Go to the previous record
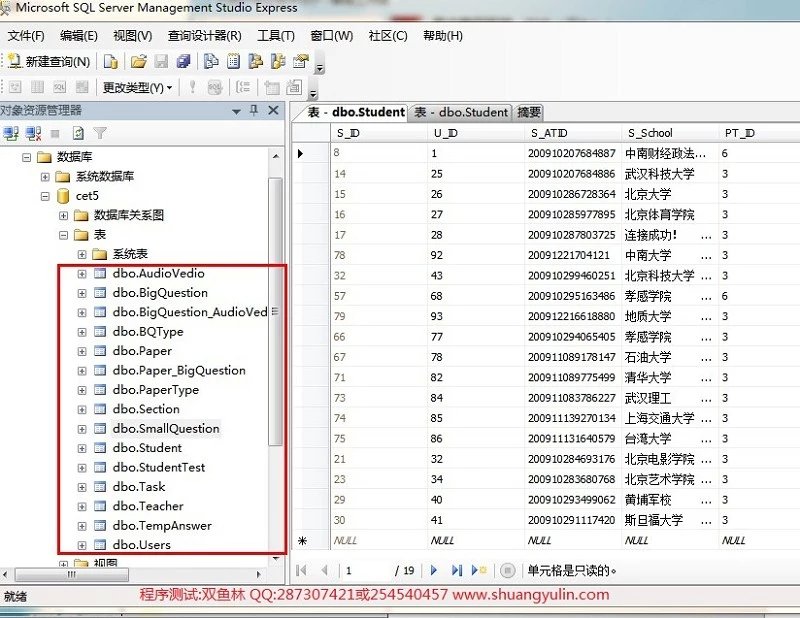 point(324,570)
